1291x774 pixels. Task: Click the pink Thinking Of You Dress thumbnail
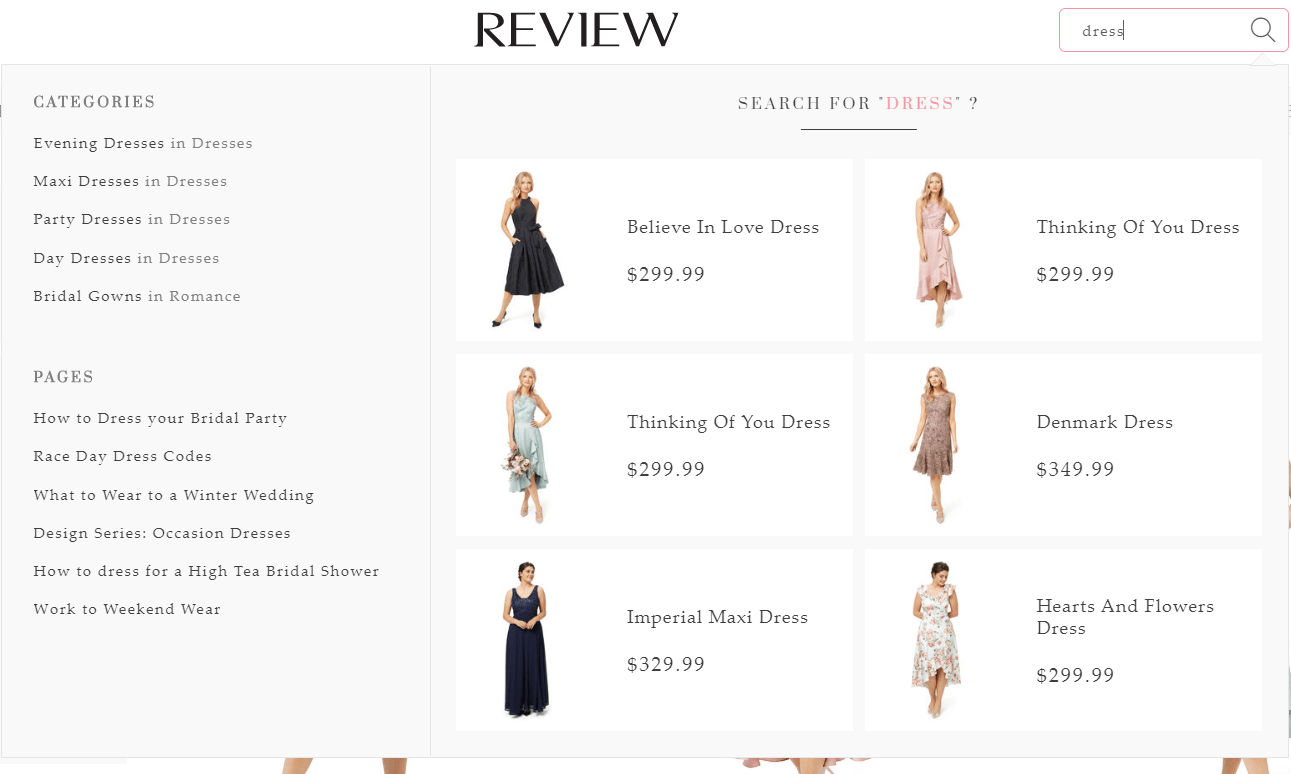937,249
